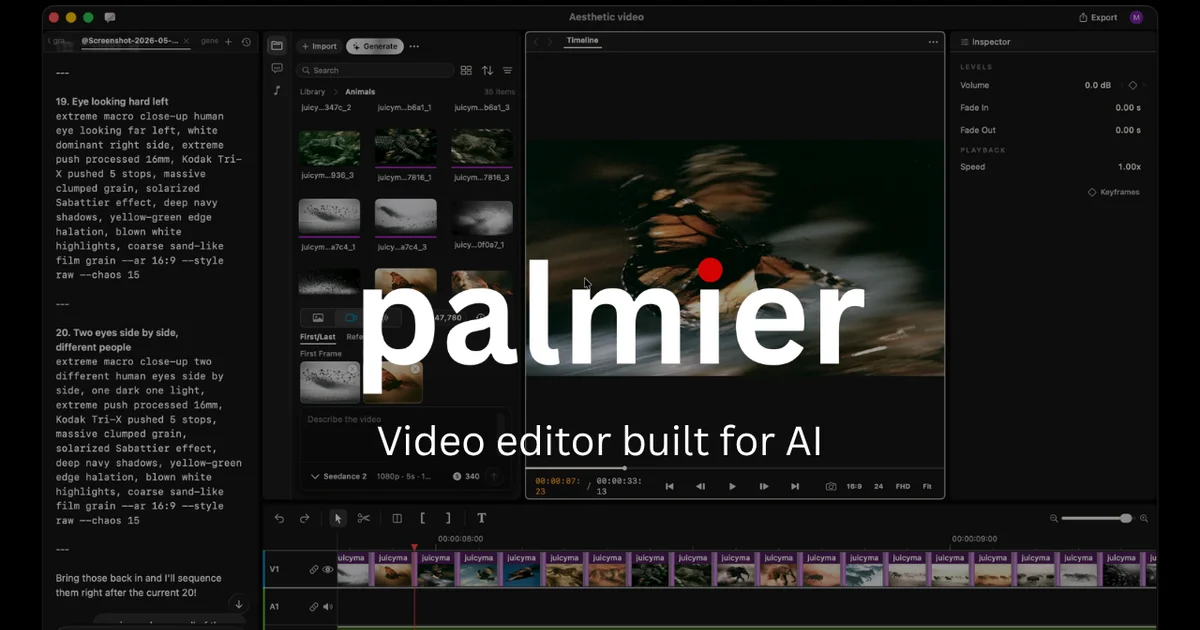Click the Export button
1200x630 pixels.
[x=1098, y=17]
